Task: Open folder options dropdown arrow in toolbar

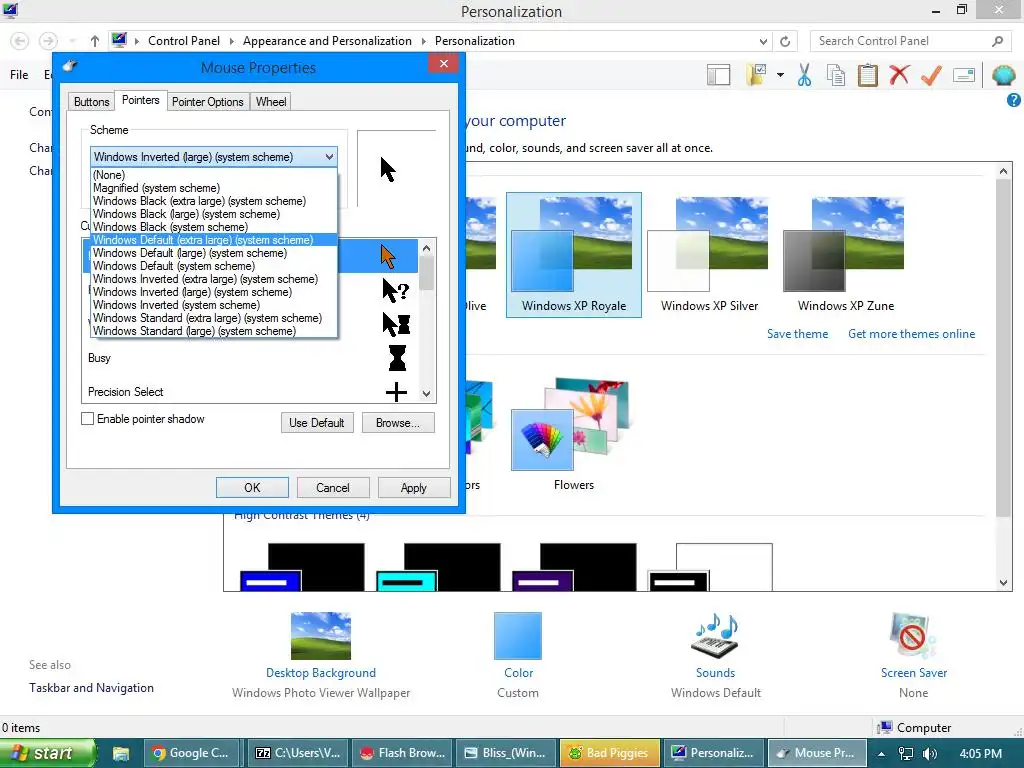Action: tap(780, 75)
